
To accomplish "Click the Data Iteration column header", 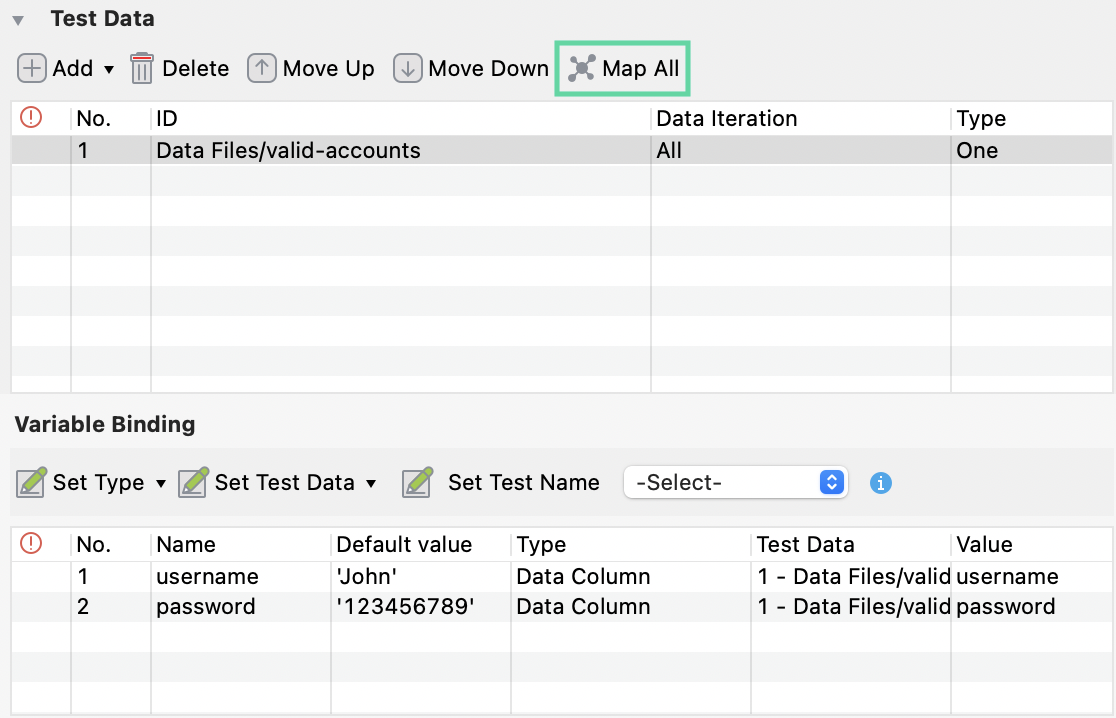I will tap(727, 118).
